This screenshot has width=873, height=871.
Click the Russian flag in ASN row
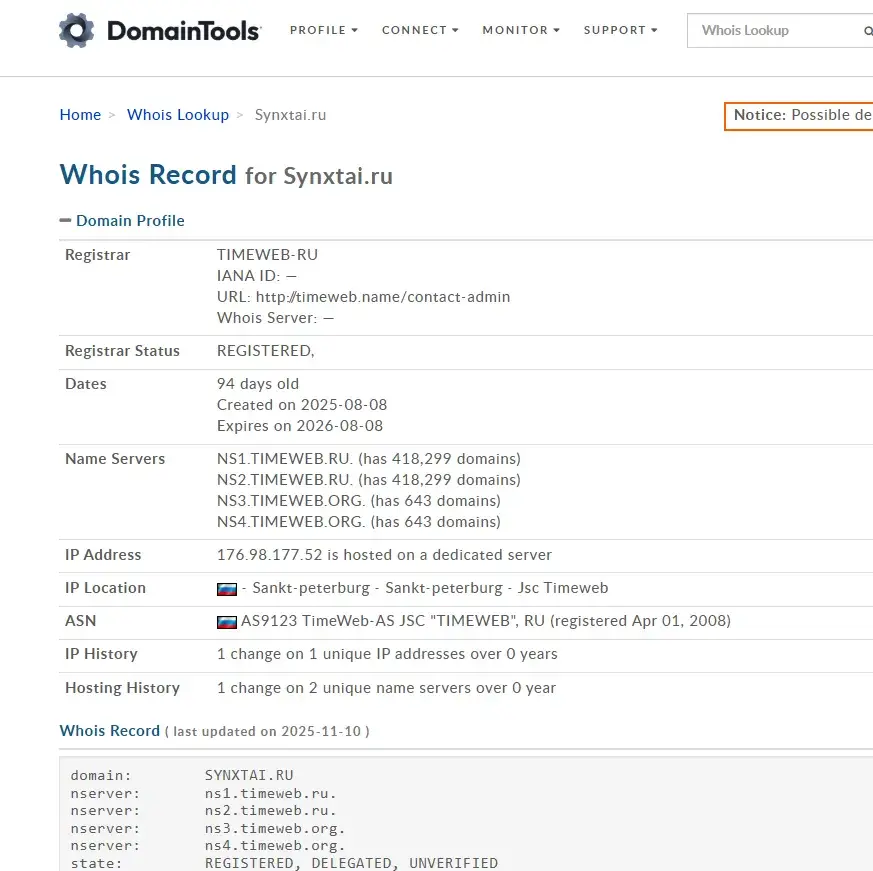(x=227, y=622)
